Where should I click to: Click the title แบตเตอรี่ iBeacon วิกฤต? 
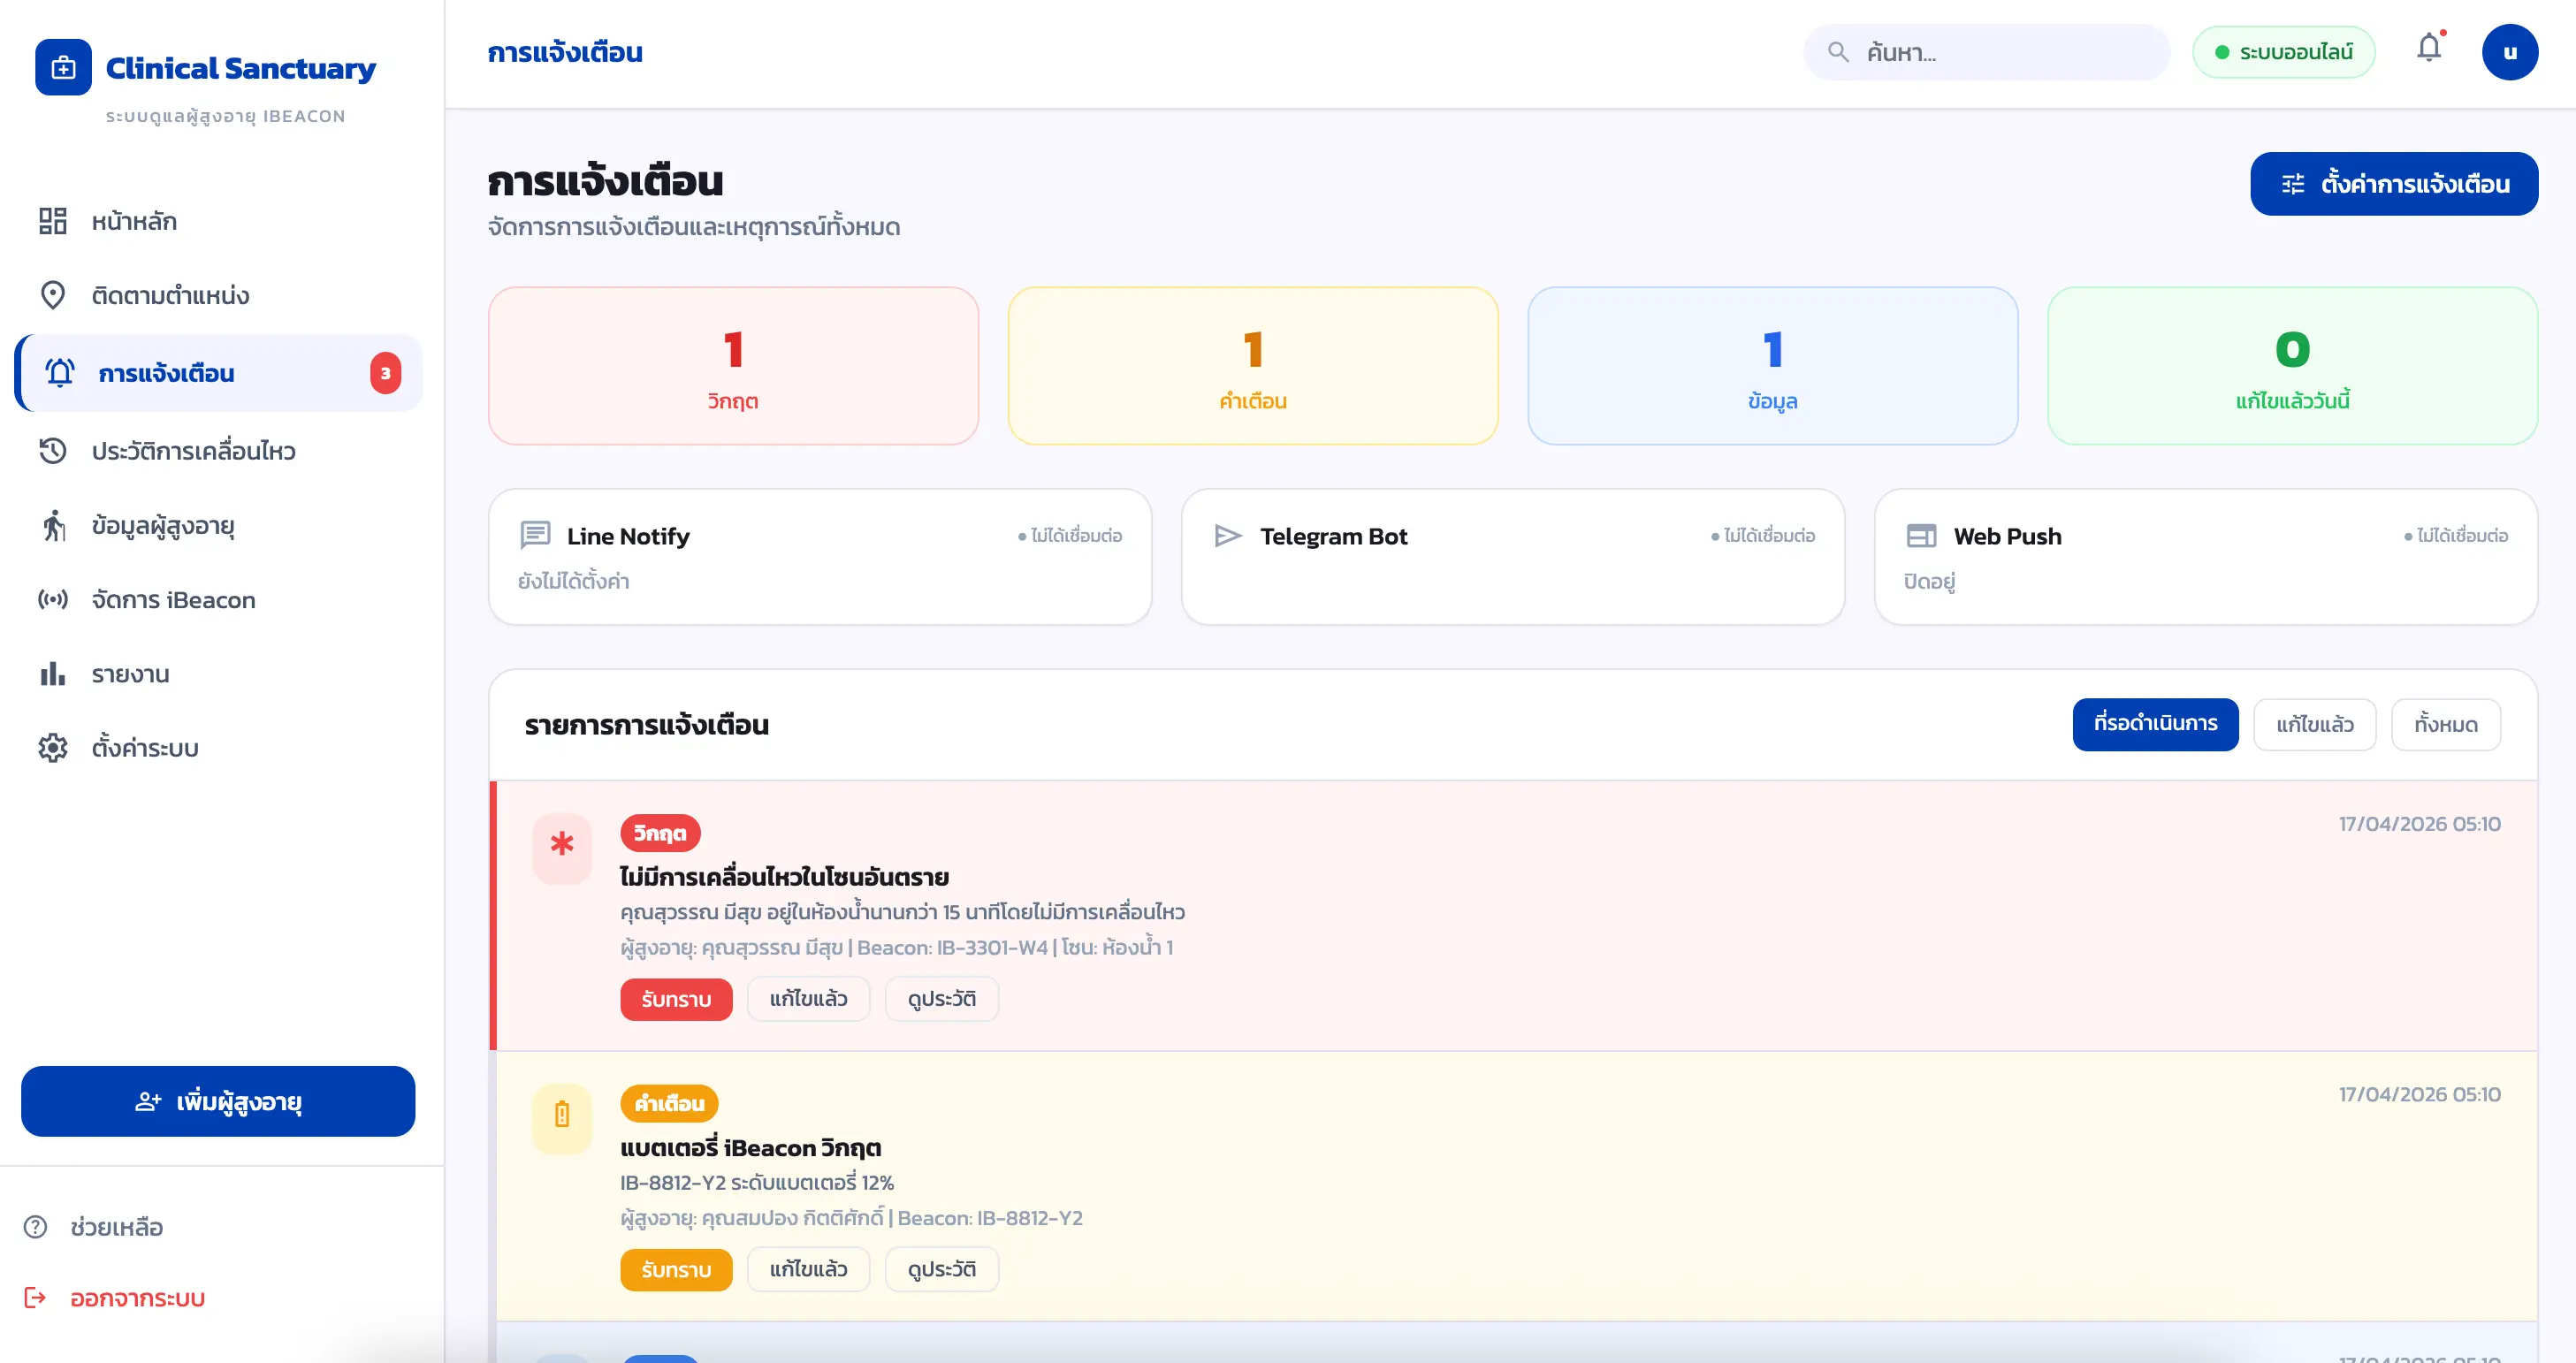[x=750, y=1148]
